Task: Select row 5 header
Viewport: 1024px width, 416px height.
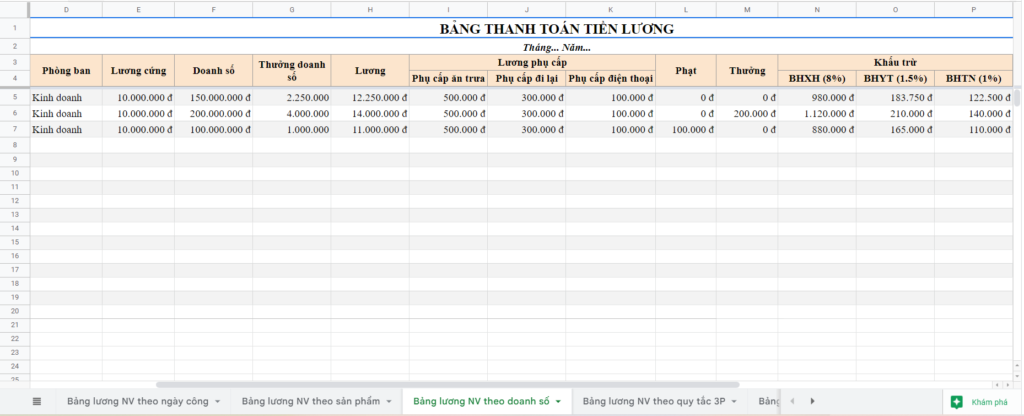Action: (15, 97)
